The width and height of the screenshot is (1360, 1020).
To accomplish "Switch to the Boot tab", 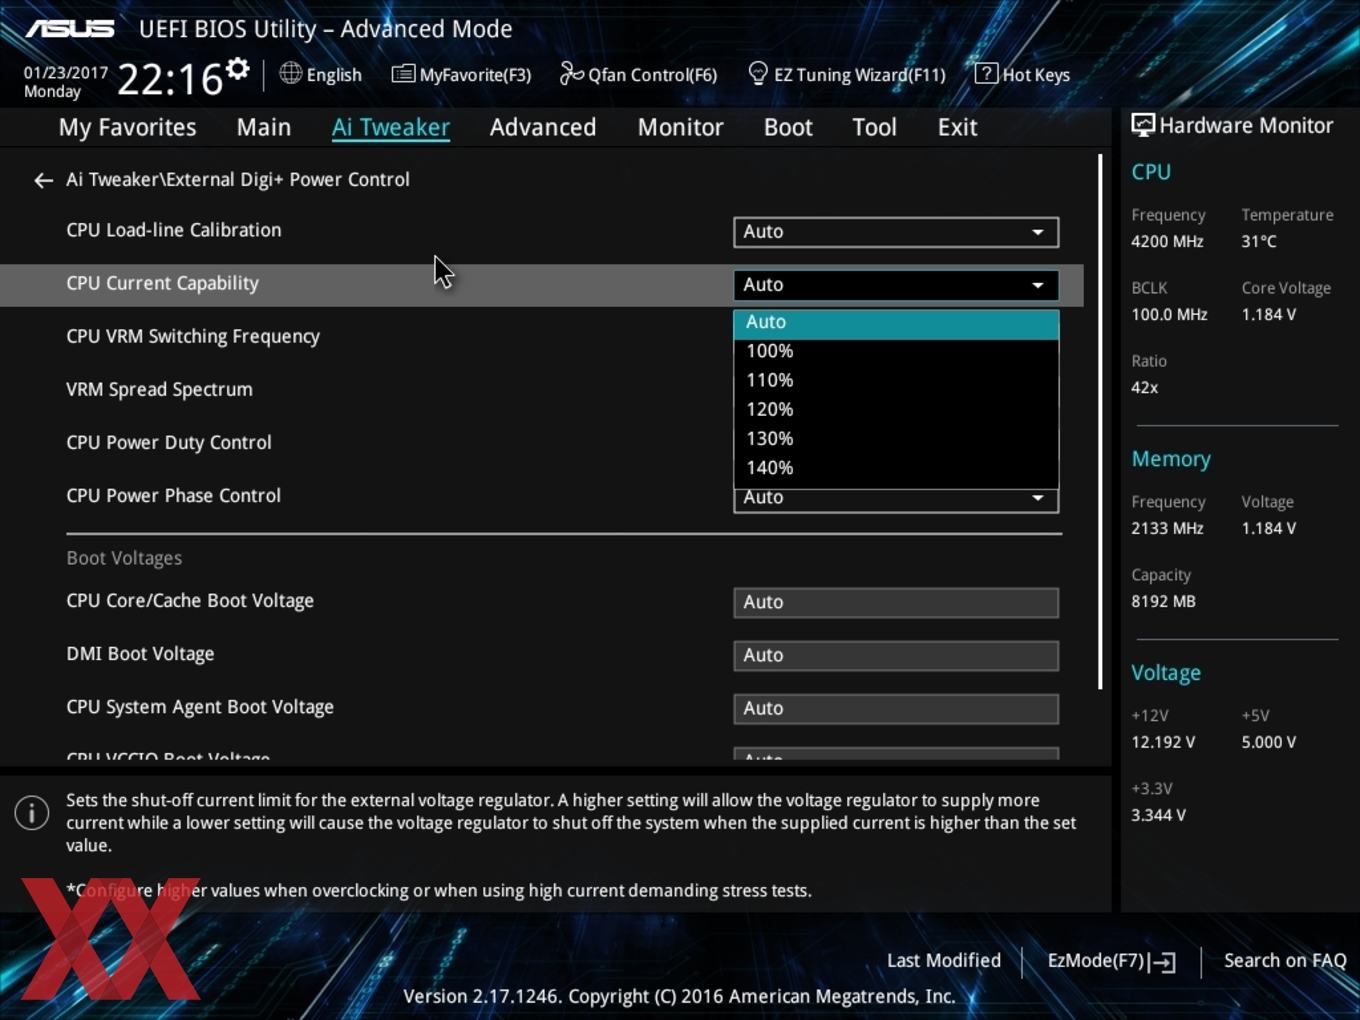I will point(788,127).
